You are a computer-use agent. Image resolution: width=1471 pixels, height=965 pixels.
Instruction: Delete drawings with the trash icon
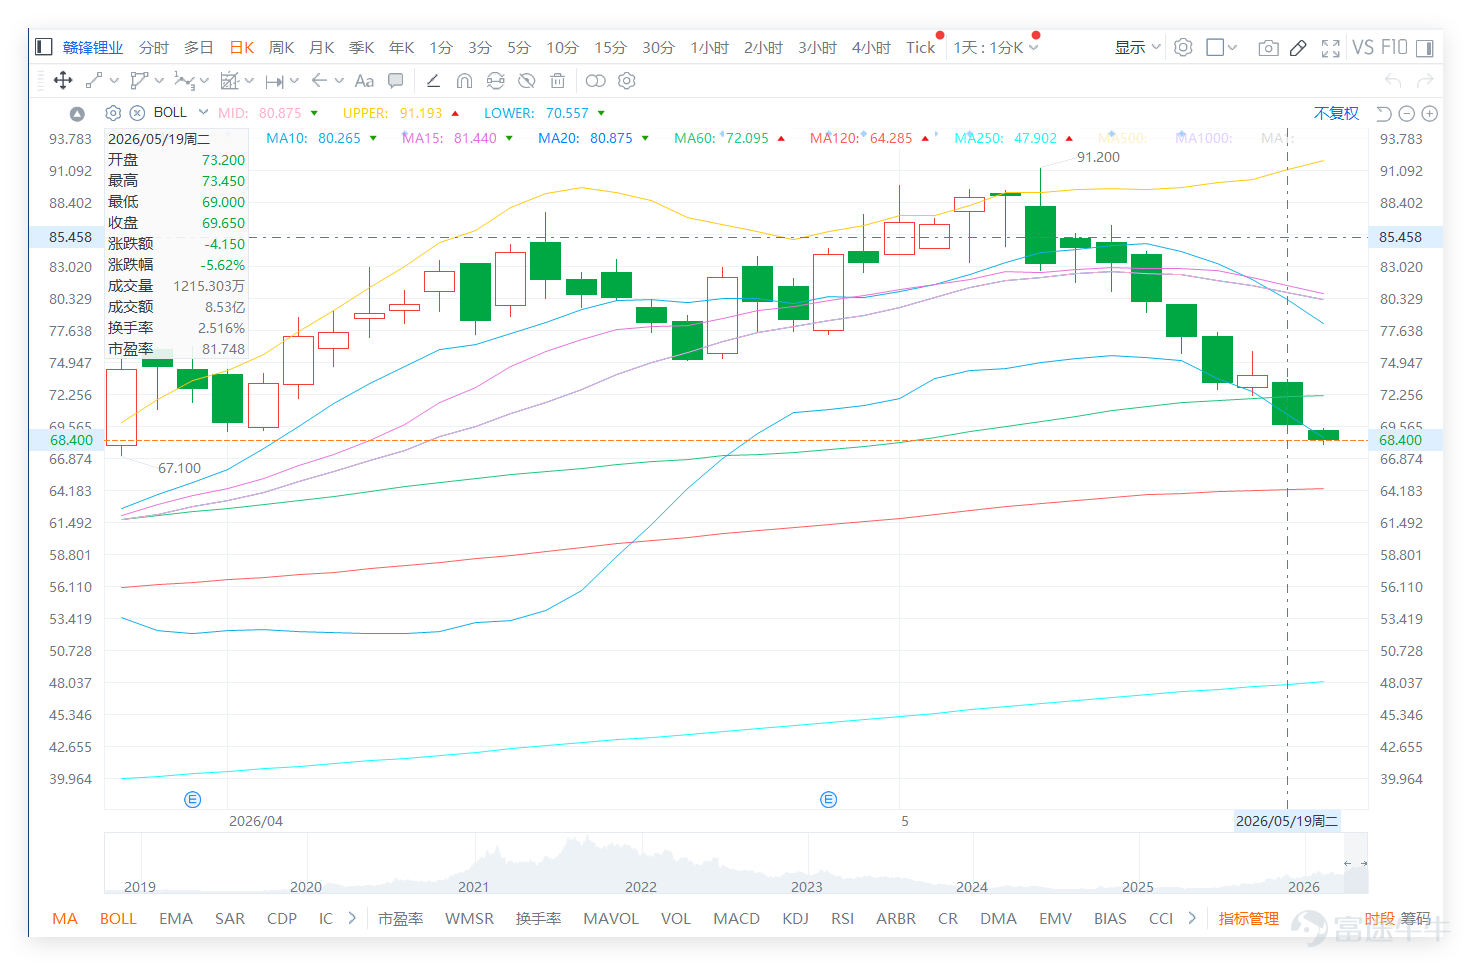(558, 81)
